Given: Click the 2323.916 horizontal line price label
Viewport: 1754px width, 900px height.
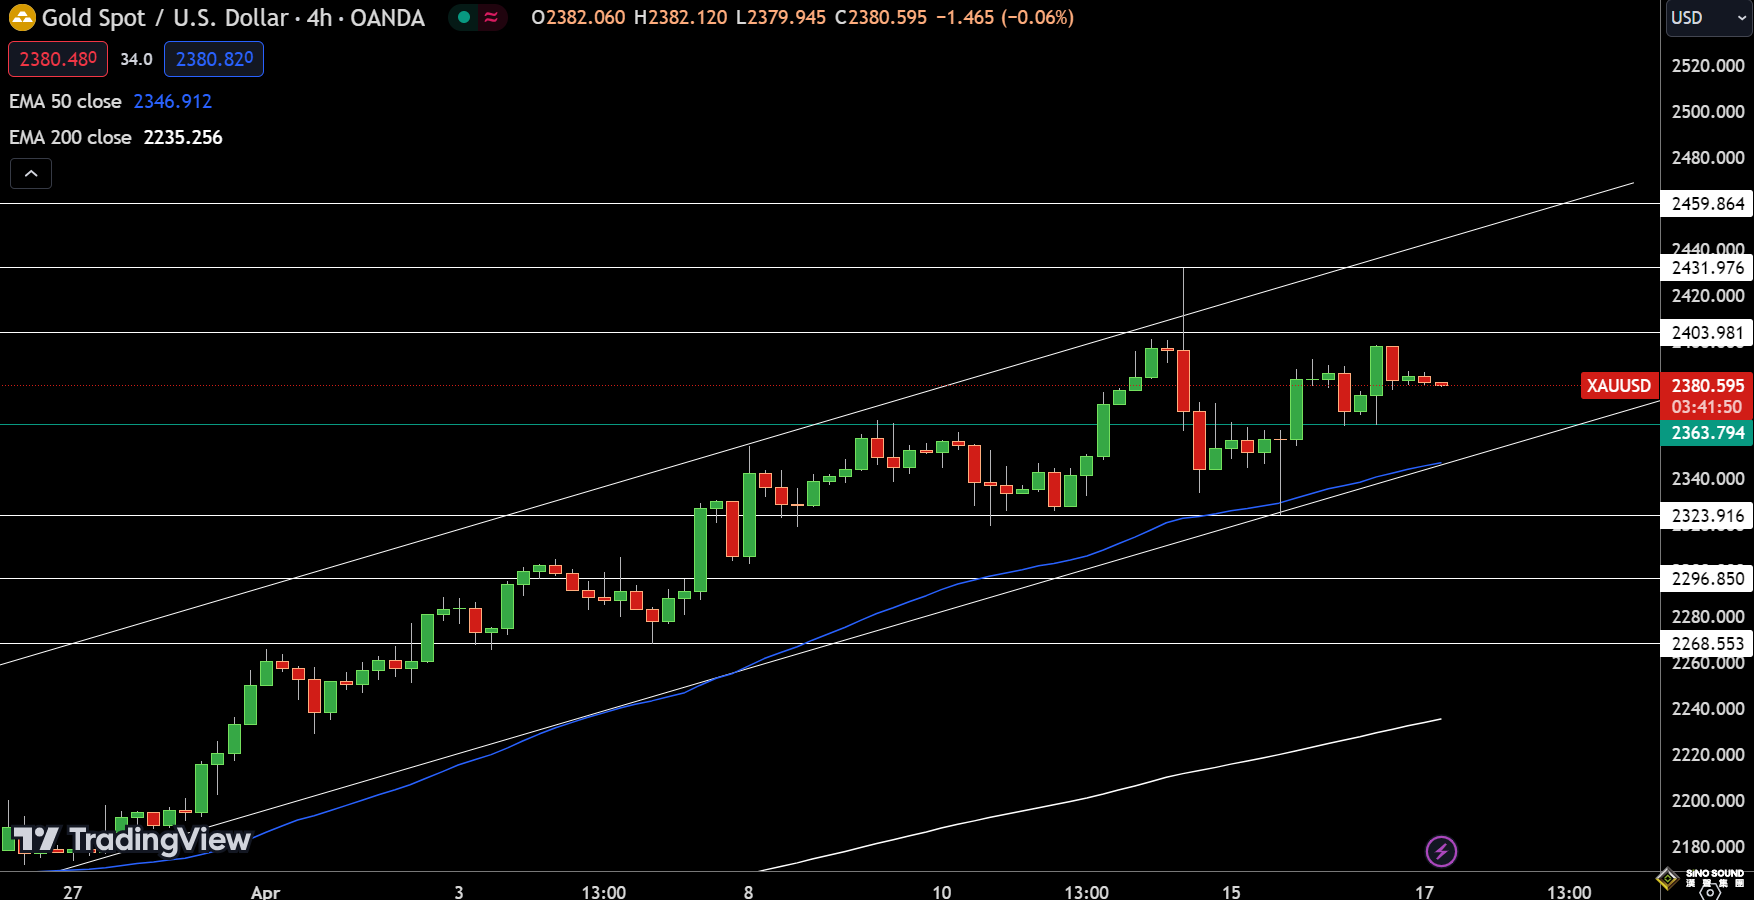Looking at the screenshot, I should tap(1707, 516).
